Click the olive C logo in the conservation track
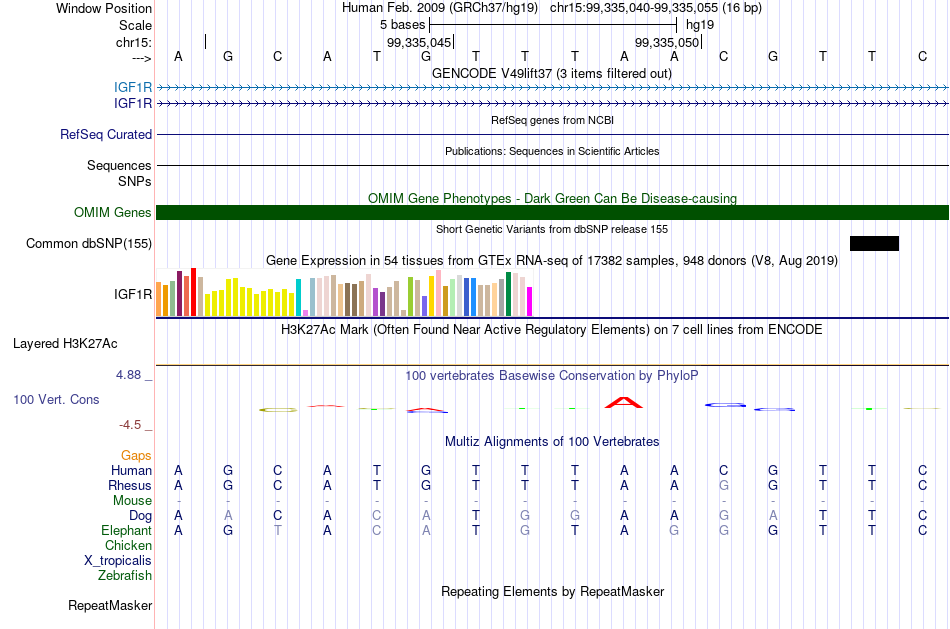 [x=278, y=410]
